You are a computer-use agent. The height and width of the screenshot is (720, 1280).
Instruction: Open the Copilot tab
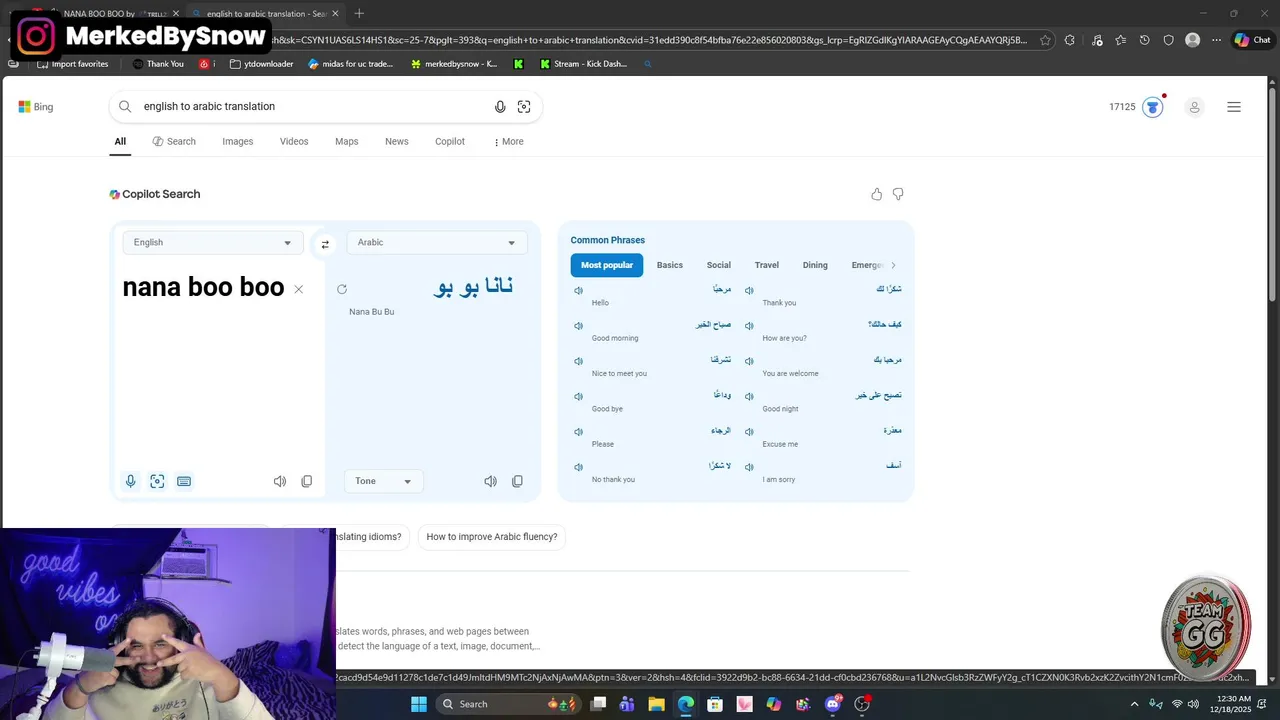tap(450, 142)
